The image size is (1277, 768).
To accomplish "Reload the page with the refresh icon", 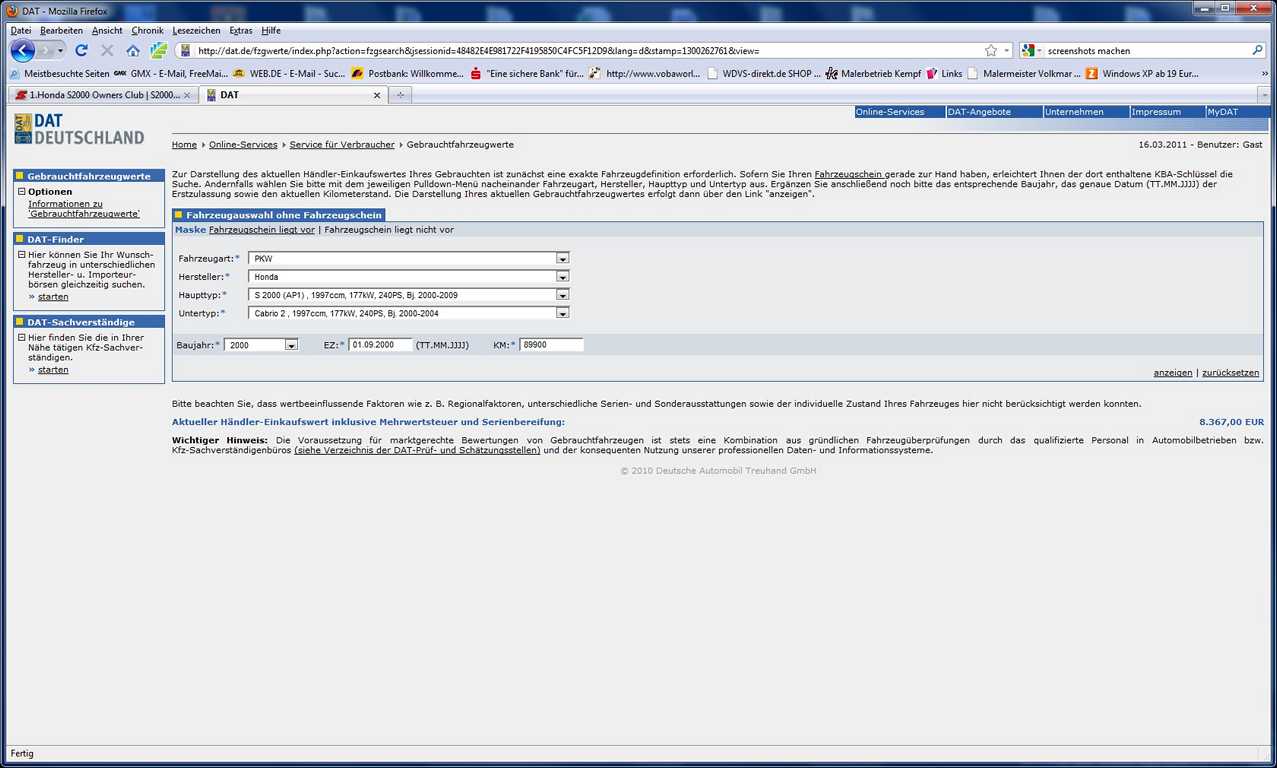I will (x=81, y=50).
